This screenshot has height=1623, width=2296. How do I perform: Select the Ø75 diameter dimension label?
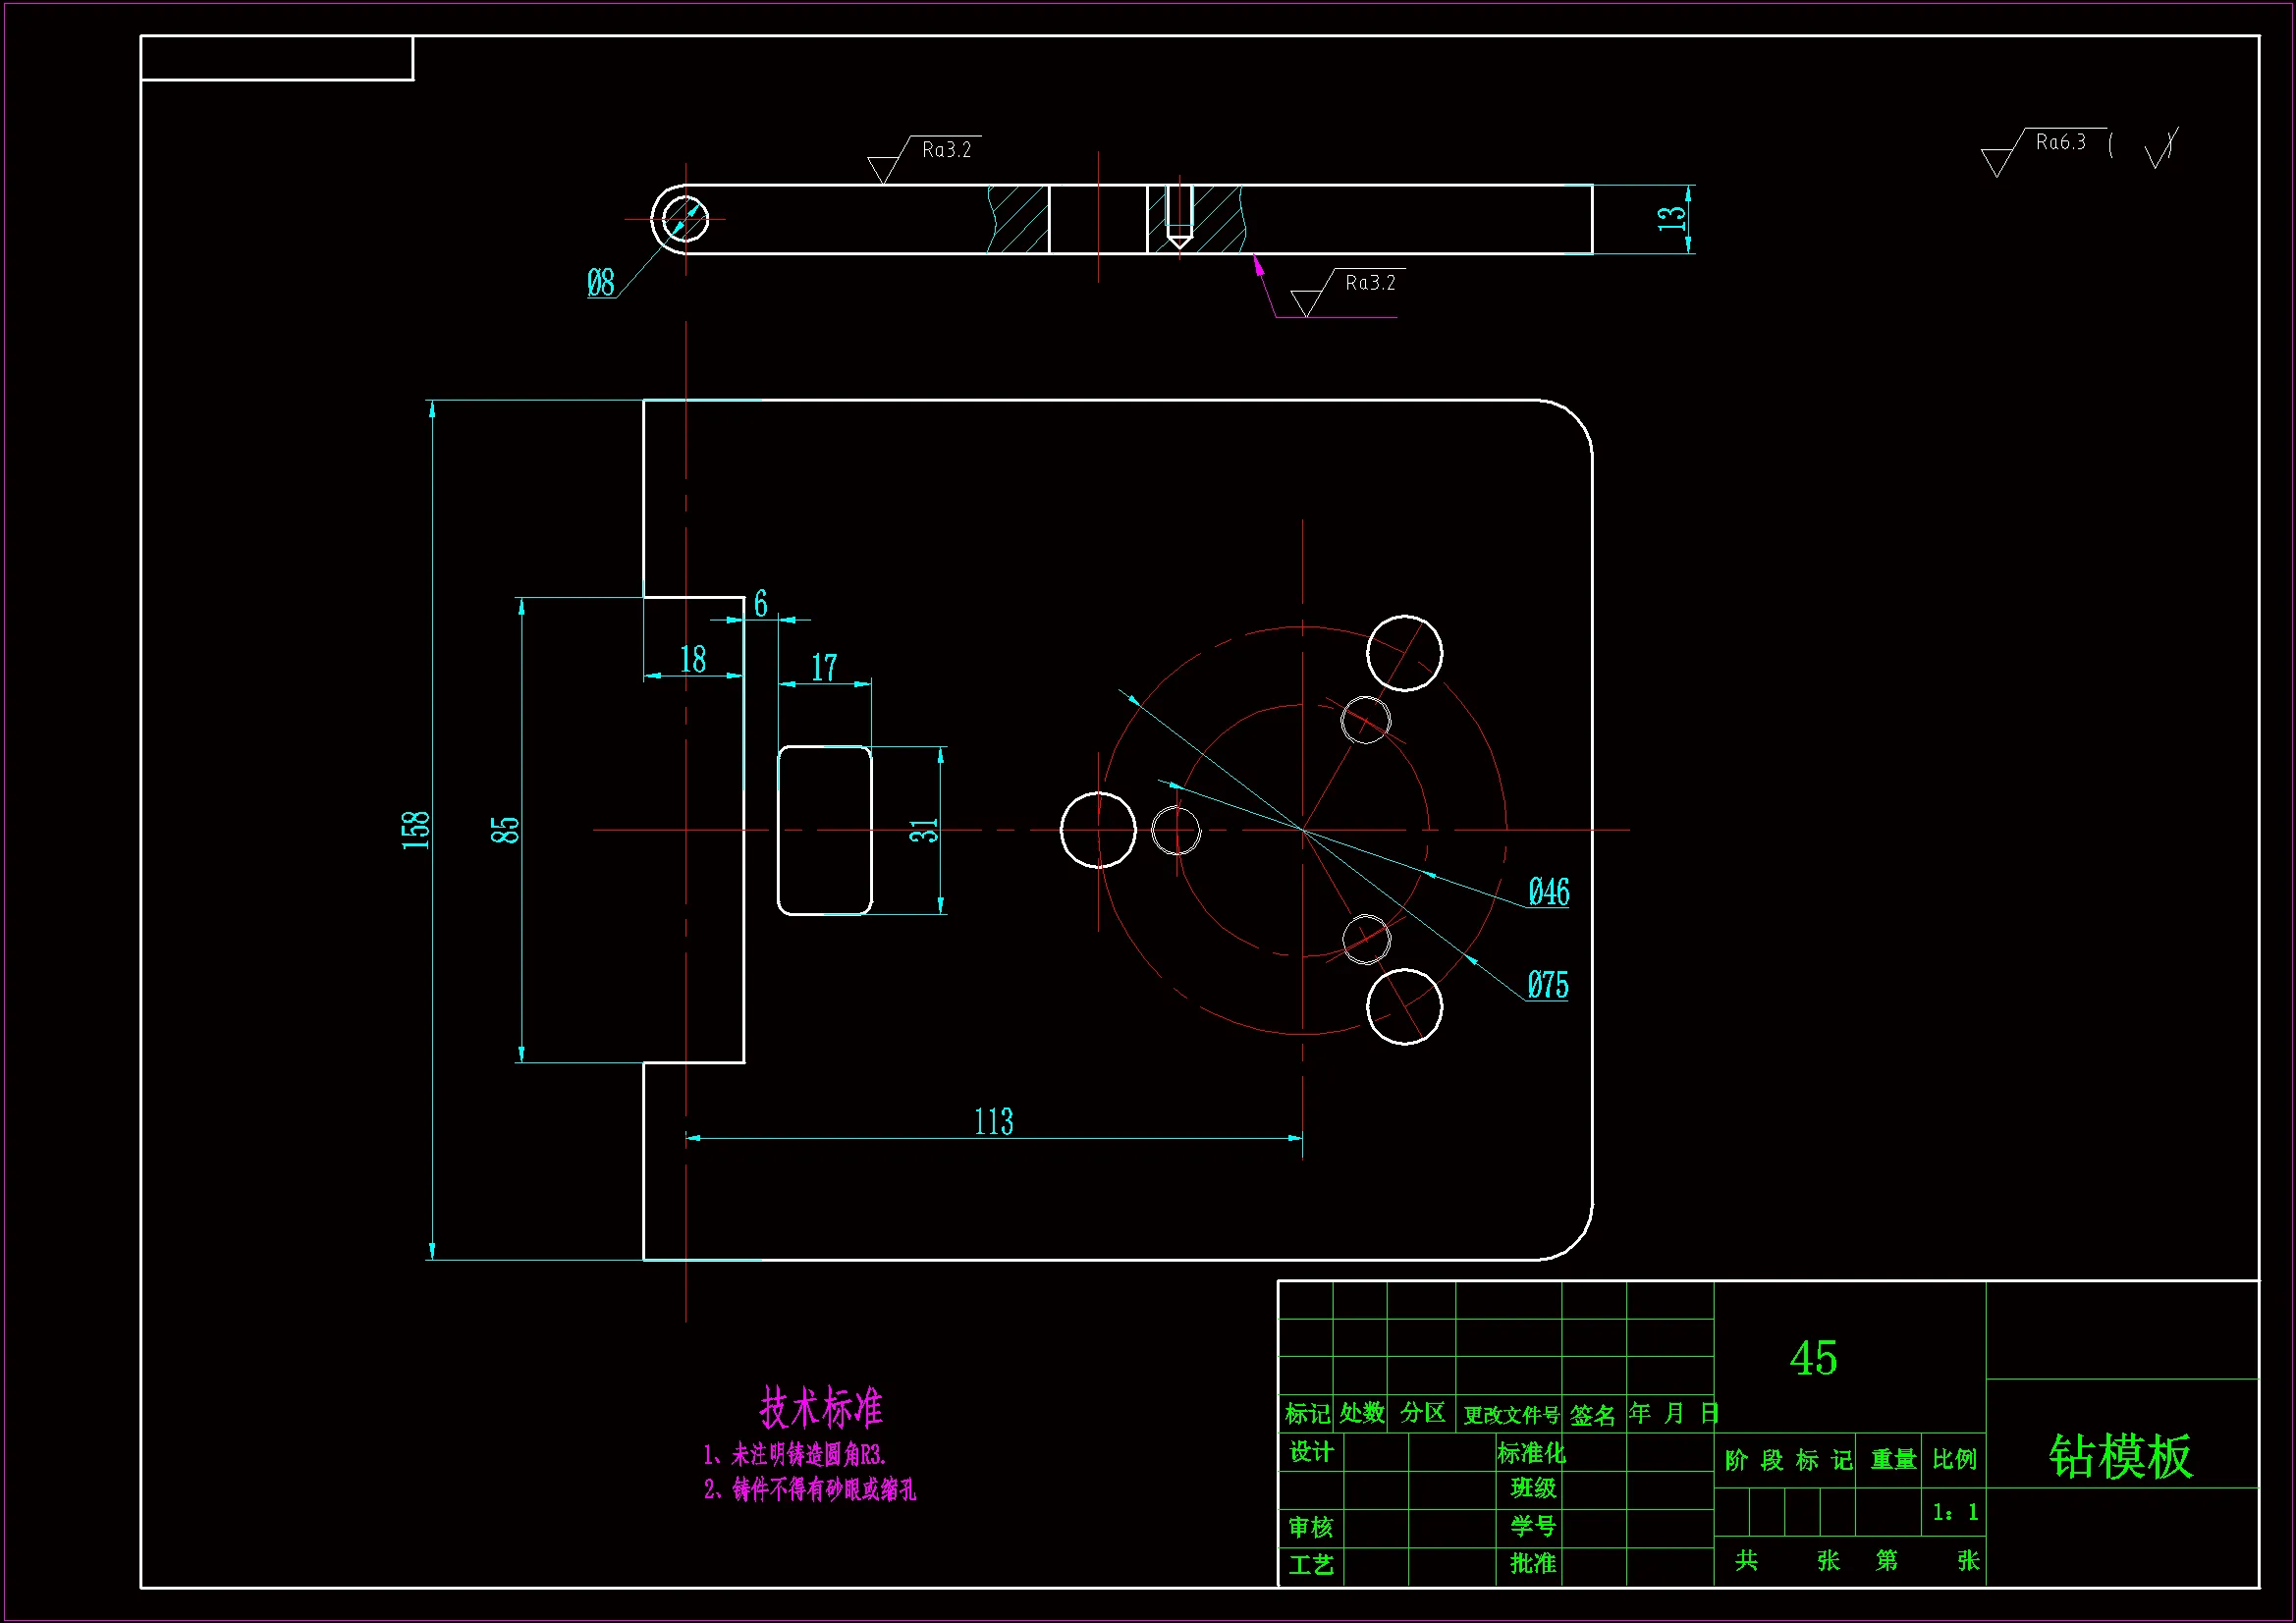pos(1547,986)
